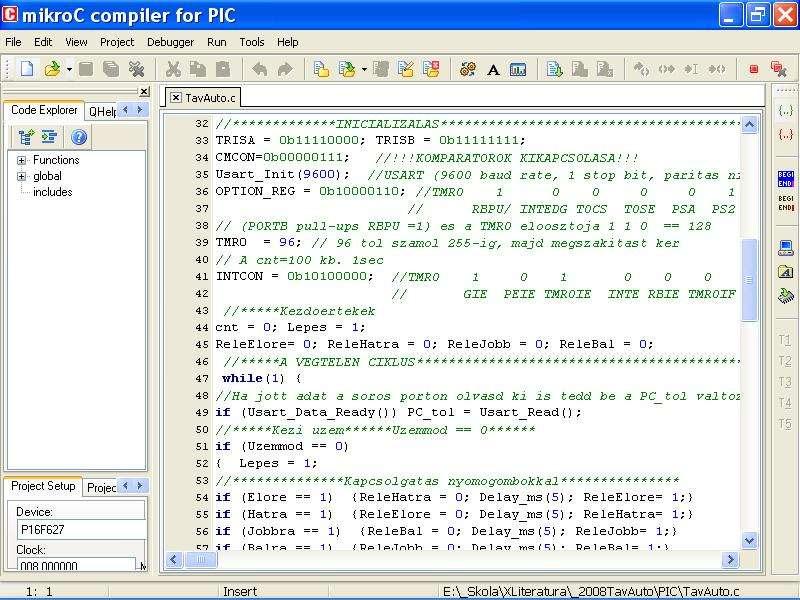Click the T5 template button in right sidebar
Screen dimensions: 800x600
click(x=785, y=423)
